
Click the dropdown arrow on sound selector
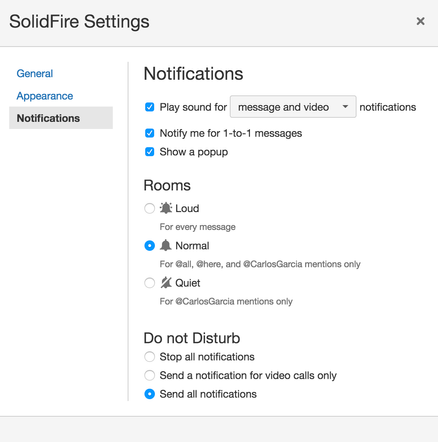(x=345, y=107)
